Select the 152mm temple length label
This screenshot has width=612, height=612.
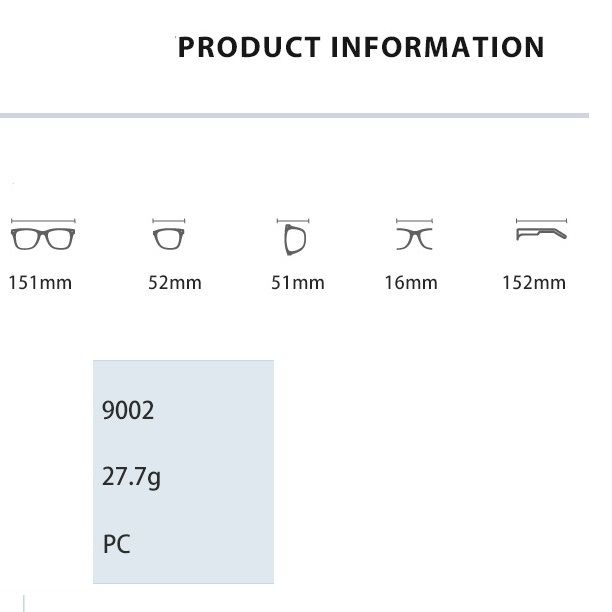click(534, 283)
